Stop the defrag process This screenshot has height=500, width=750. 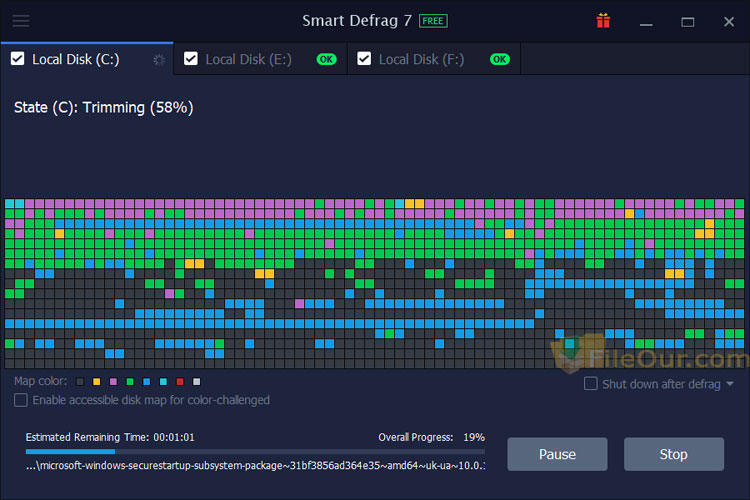tap(673, 454)
